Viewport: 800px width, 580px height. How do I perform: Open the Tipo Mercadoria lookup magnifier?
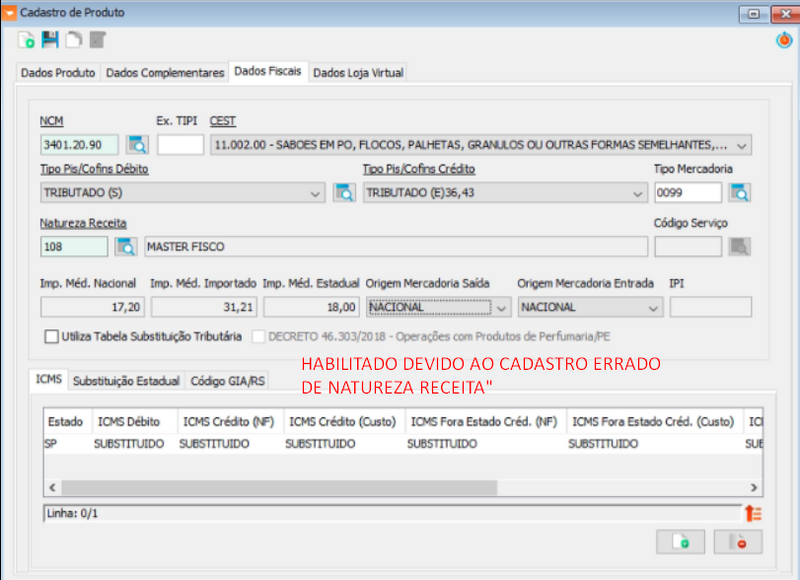coord(742,192)
